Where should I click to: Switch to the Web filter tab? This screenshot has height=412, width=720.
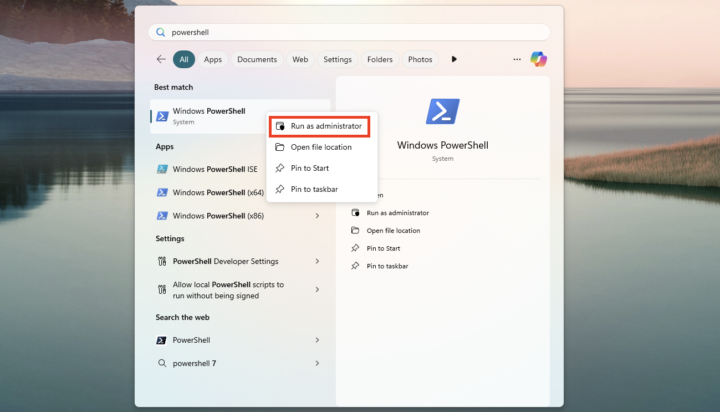(x=300, y=59)
